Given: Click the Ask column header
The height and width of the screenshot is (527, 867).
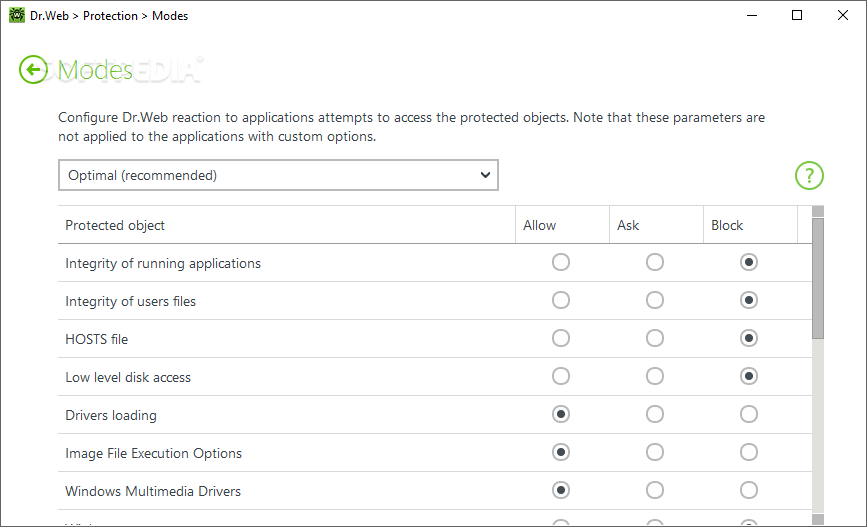Looking at the screenshot, I should coord(656,225).
